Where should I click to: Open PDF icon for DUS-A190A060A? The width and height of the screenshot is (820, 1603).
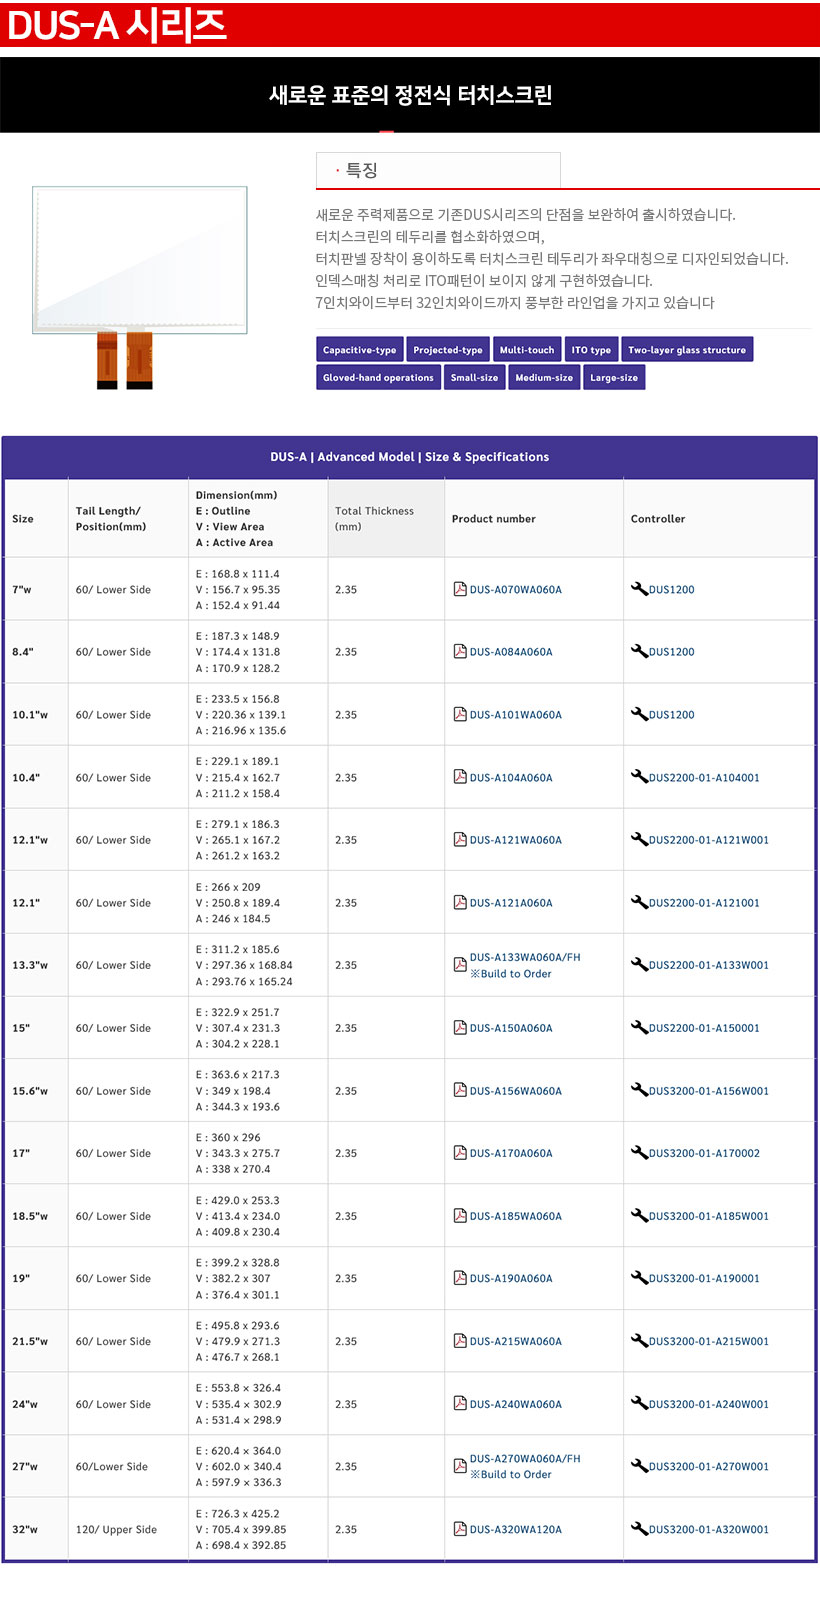[460, 1278]
